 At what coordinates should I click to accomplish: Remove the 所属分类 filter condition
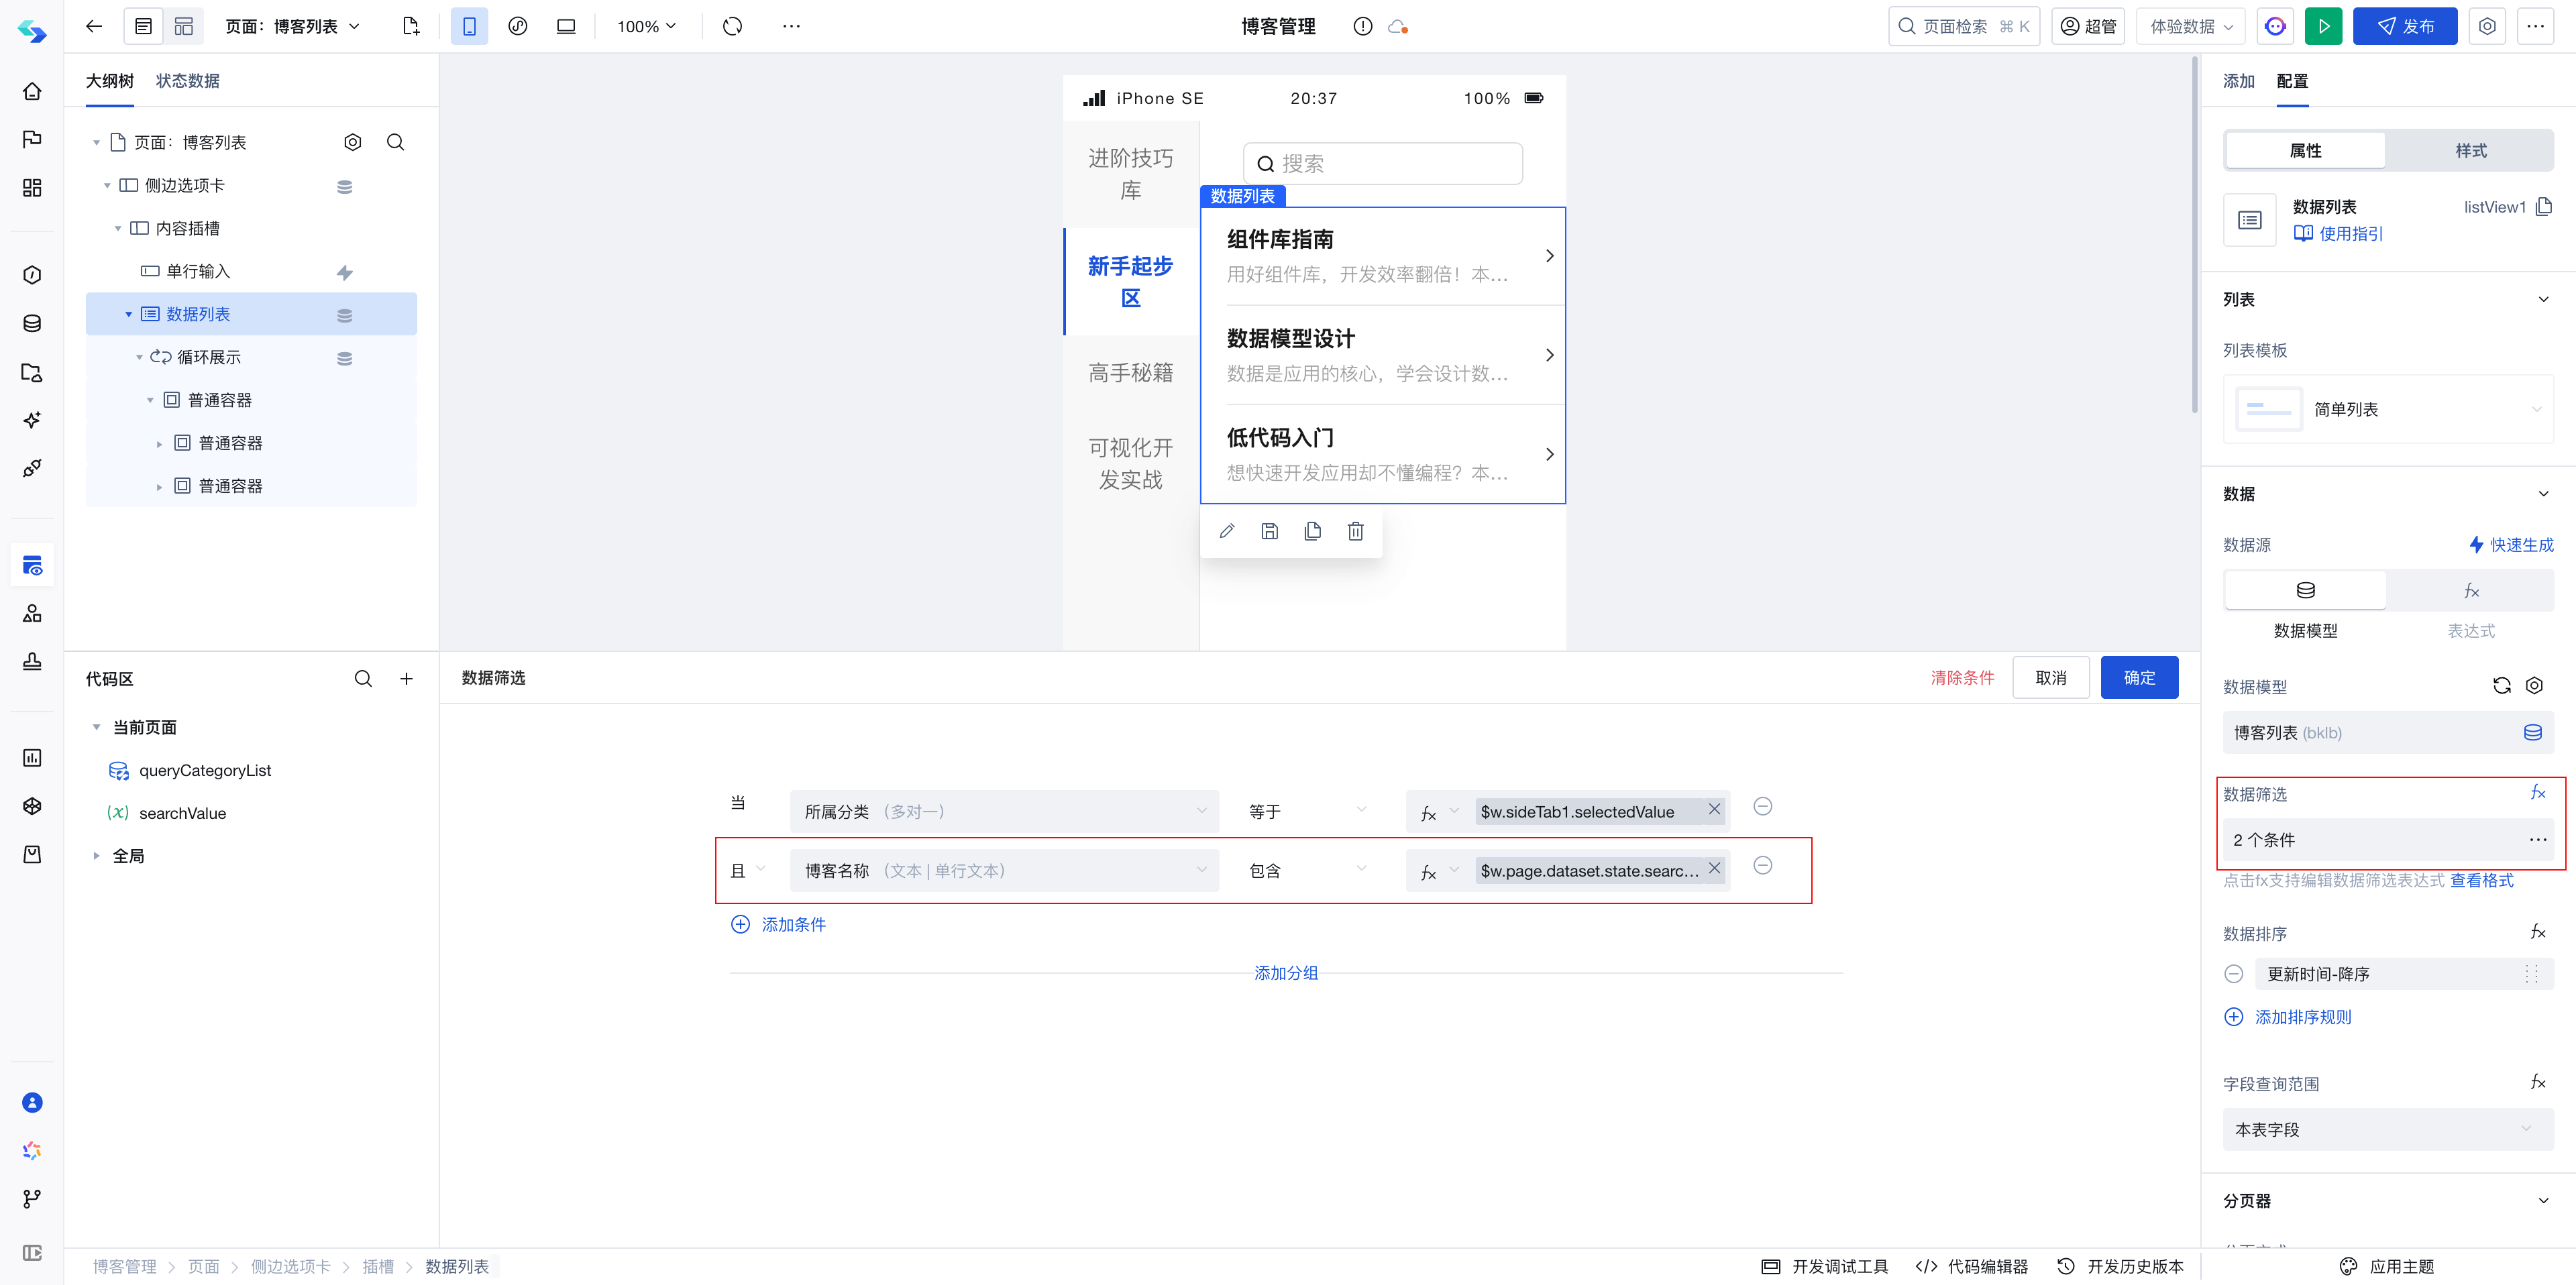point(1763,806)
